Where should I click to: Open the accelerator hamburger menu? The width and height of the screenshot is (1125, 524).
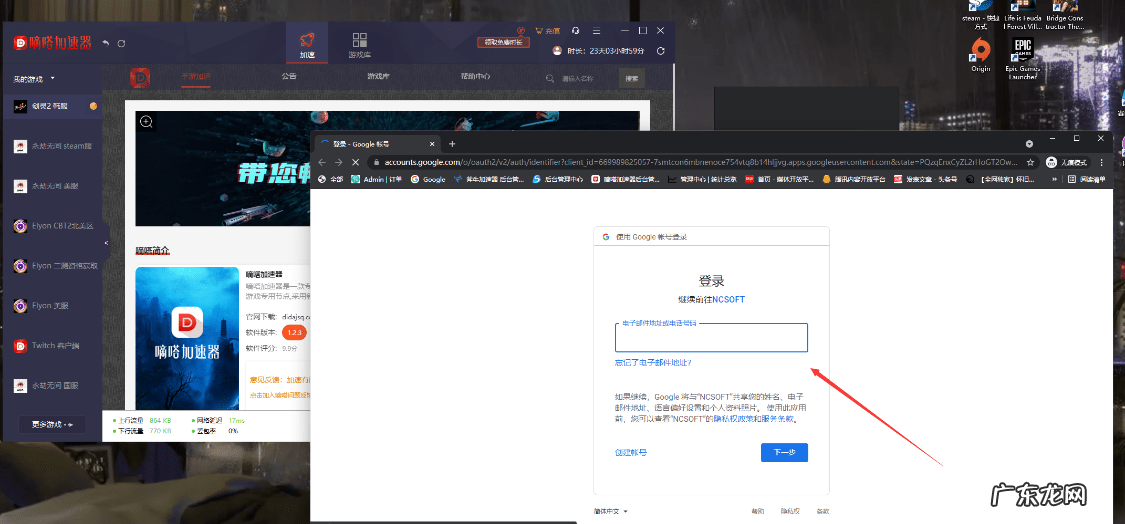(596, 31)
